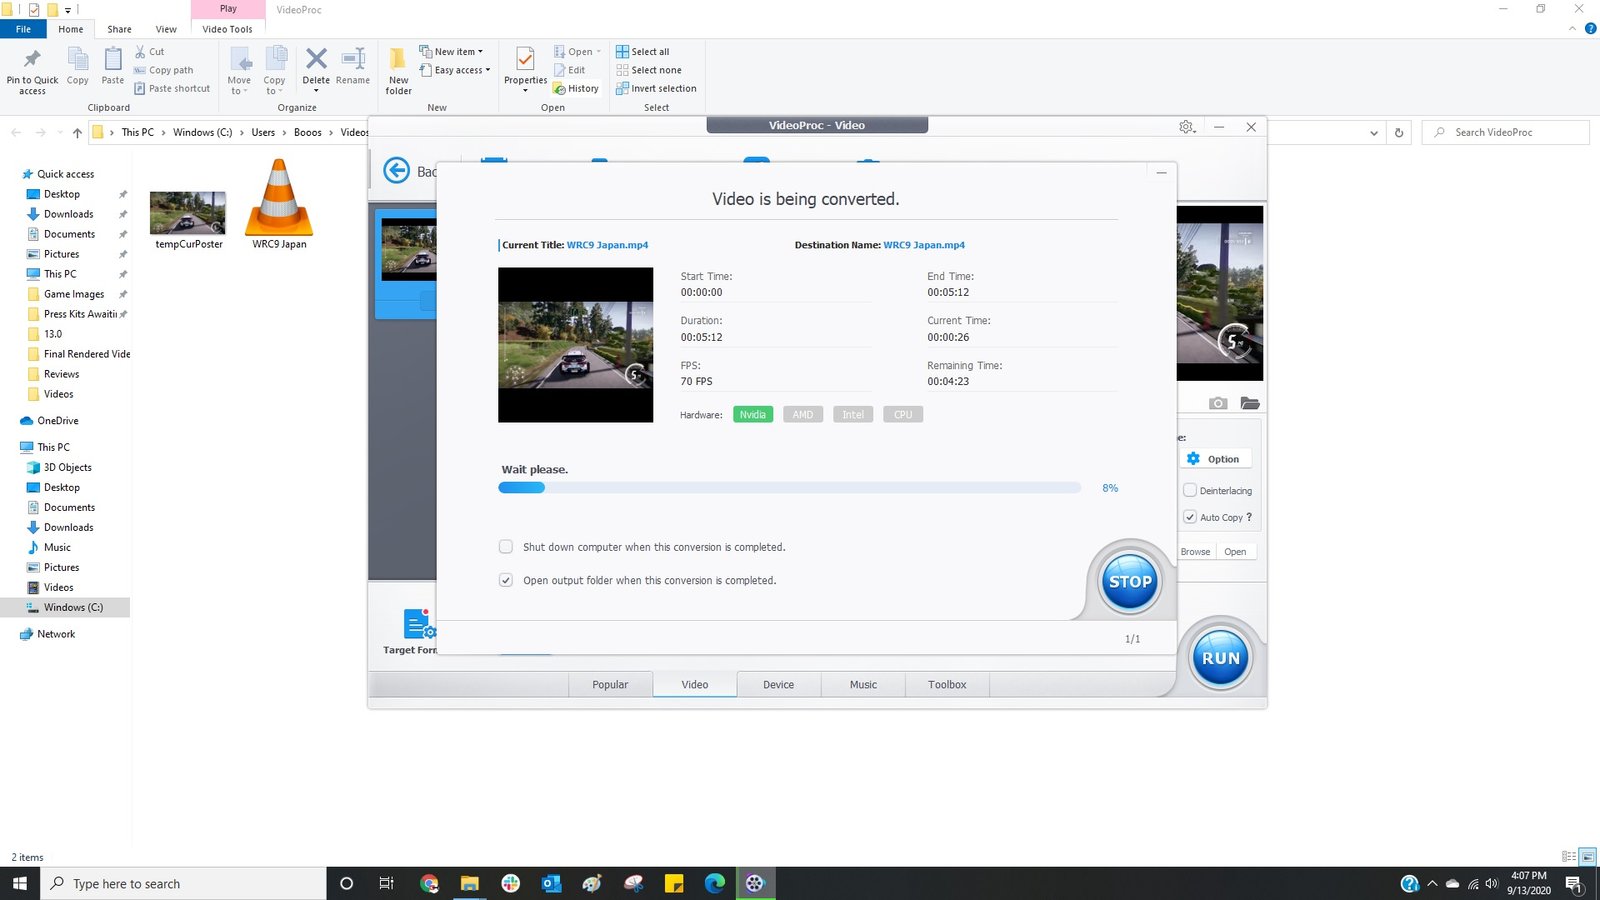Open the Target Format icon
The height and width of the screenshot is (900, 1600).
click(418, 624)
